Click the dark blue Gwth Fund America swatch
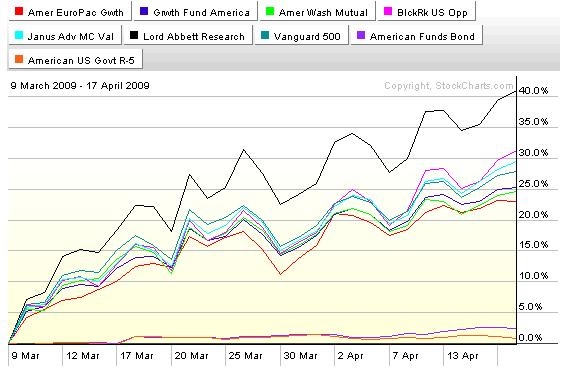 click(x=144, y=11)
